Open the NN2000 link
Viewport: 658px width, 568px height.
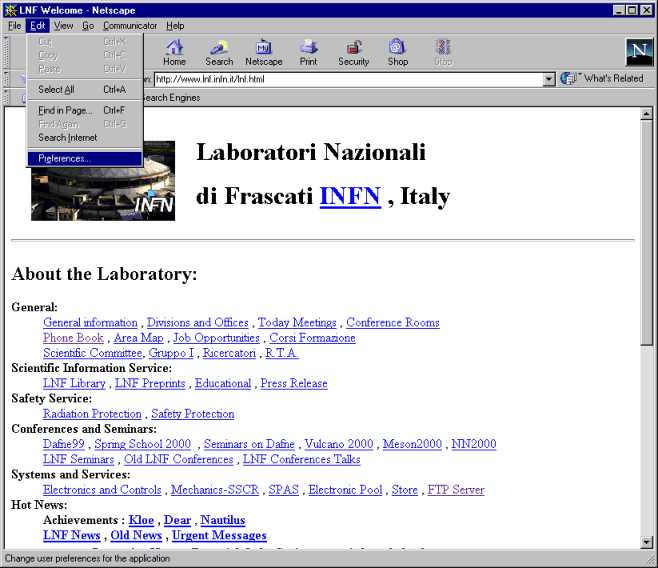[x=474, y=444]
